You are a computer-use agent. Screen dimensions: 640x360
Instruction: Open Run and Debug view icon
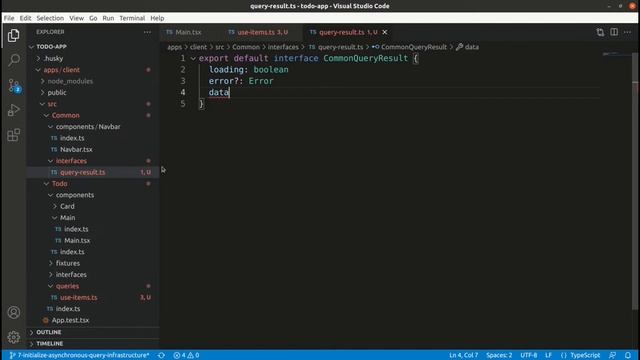pos(13,110)
